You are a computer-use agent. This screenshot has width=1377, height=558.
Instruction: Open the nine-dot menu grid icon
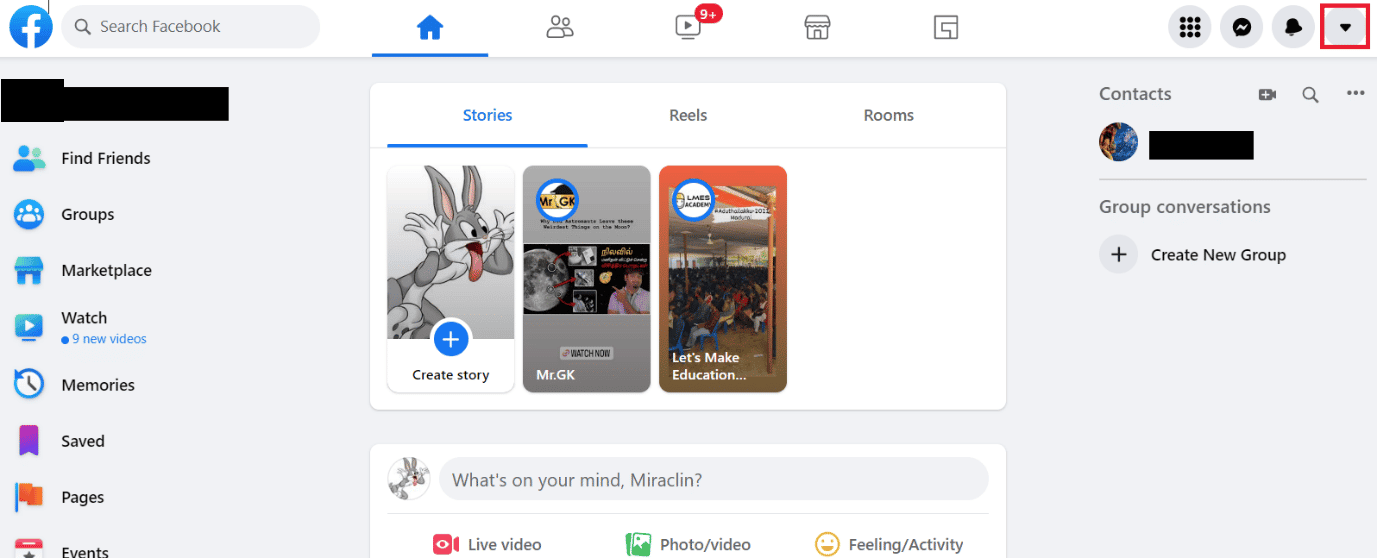1189,27
